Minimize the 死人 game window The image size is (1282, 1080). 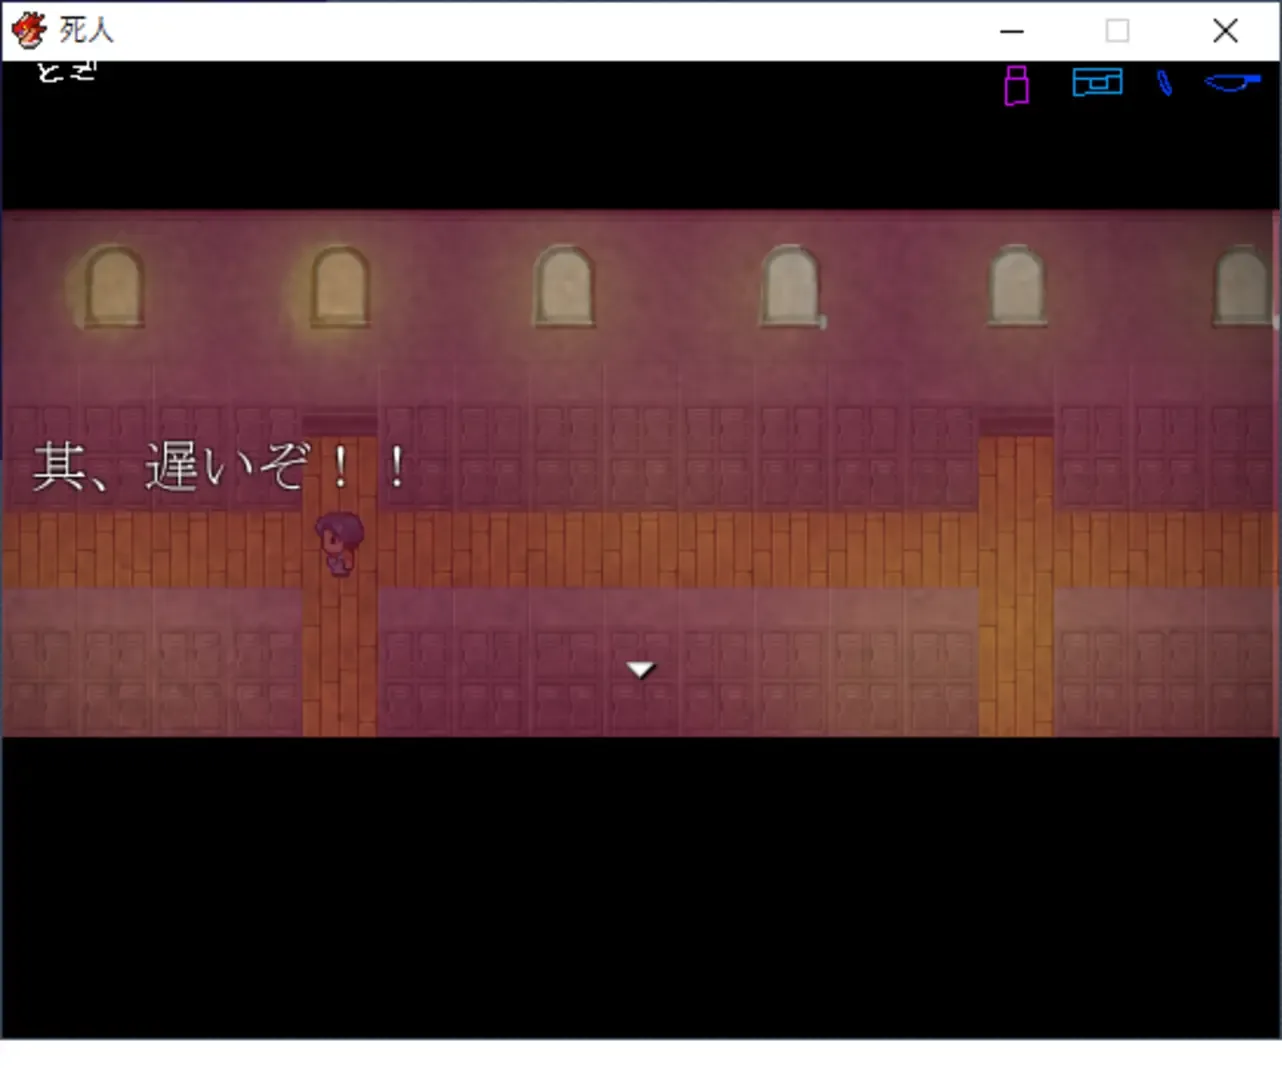(x=1011, y=31)
